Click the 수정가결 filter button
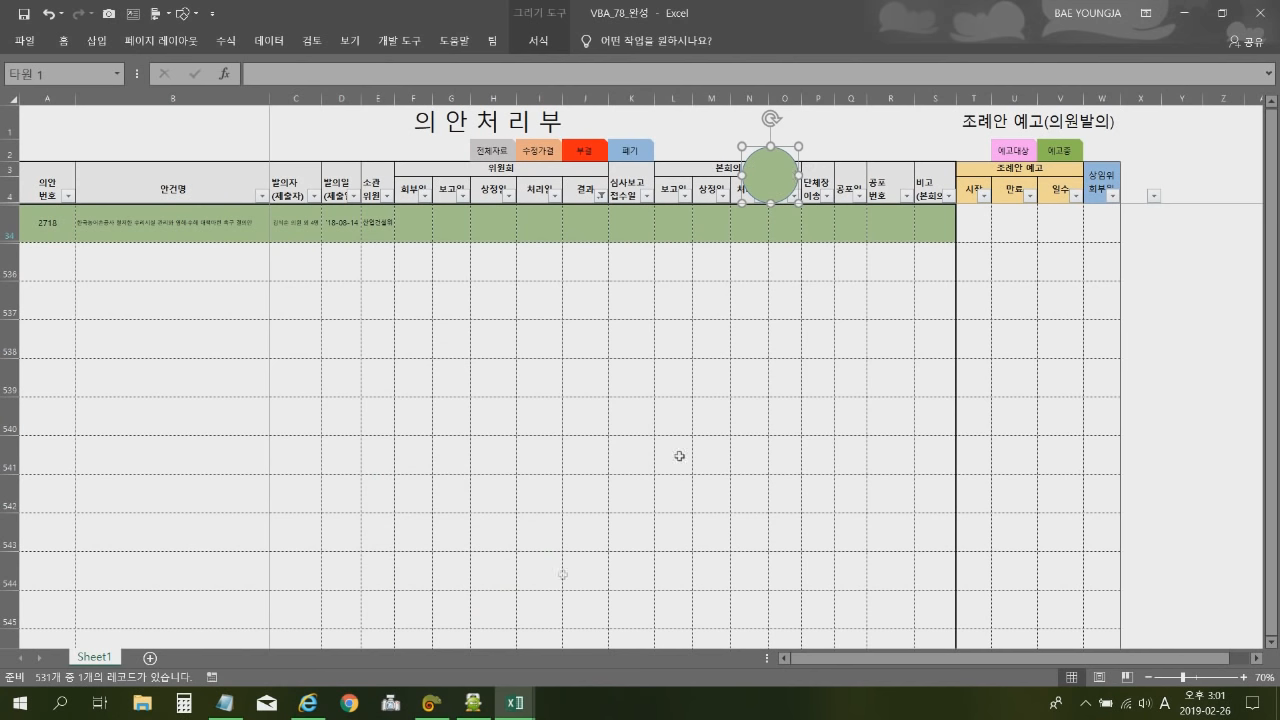The height and width of the screenshot is (720, 1280). [x=538, y=150]
